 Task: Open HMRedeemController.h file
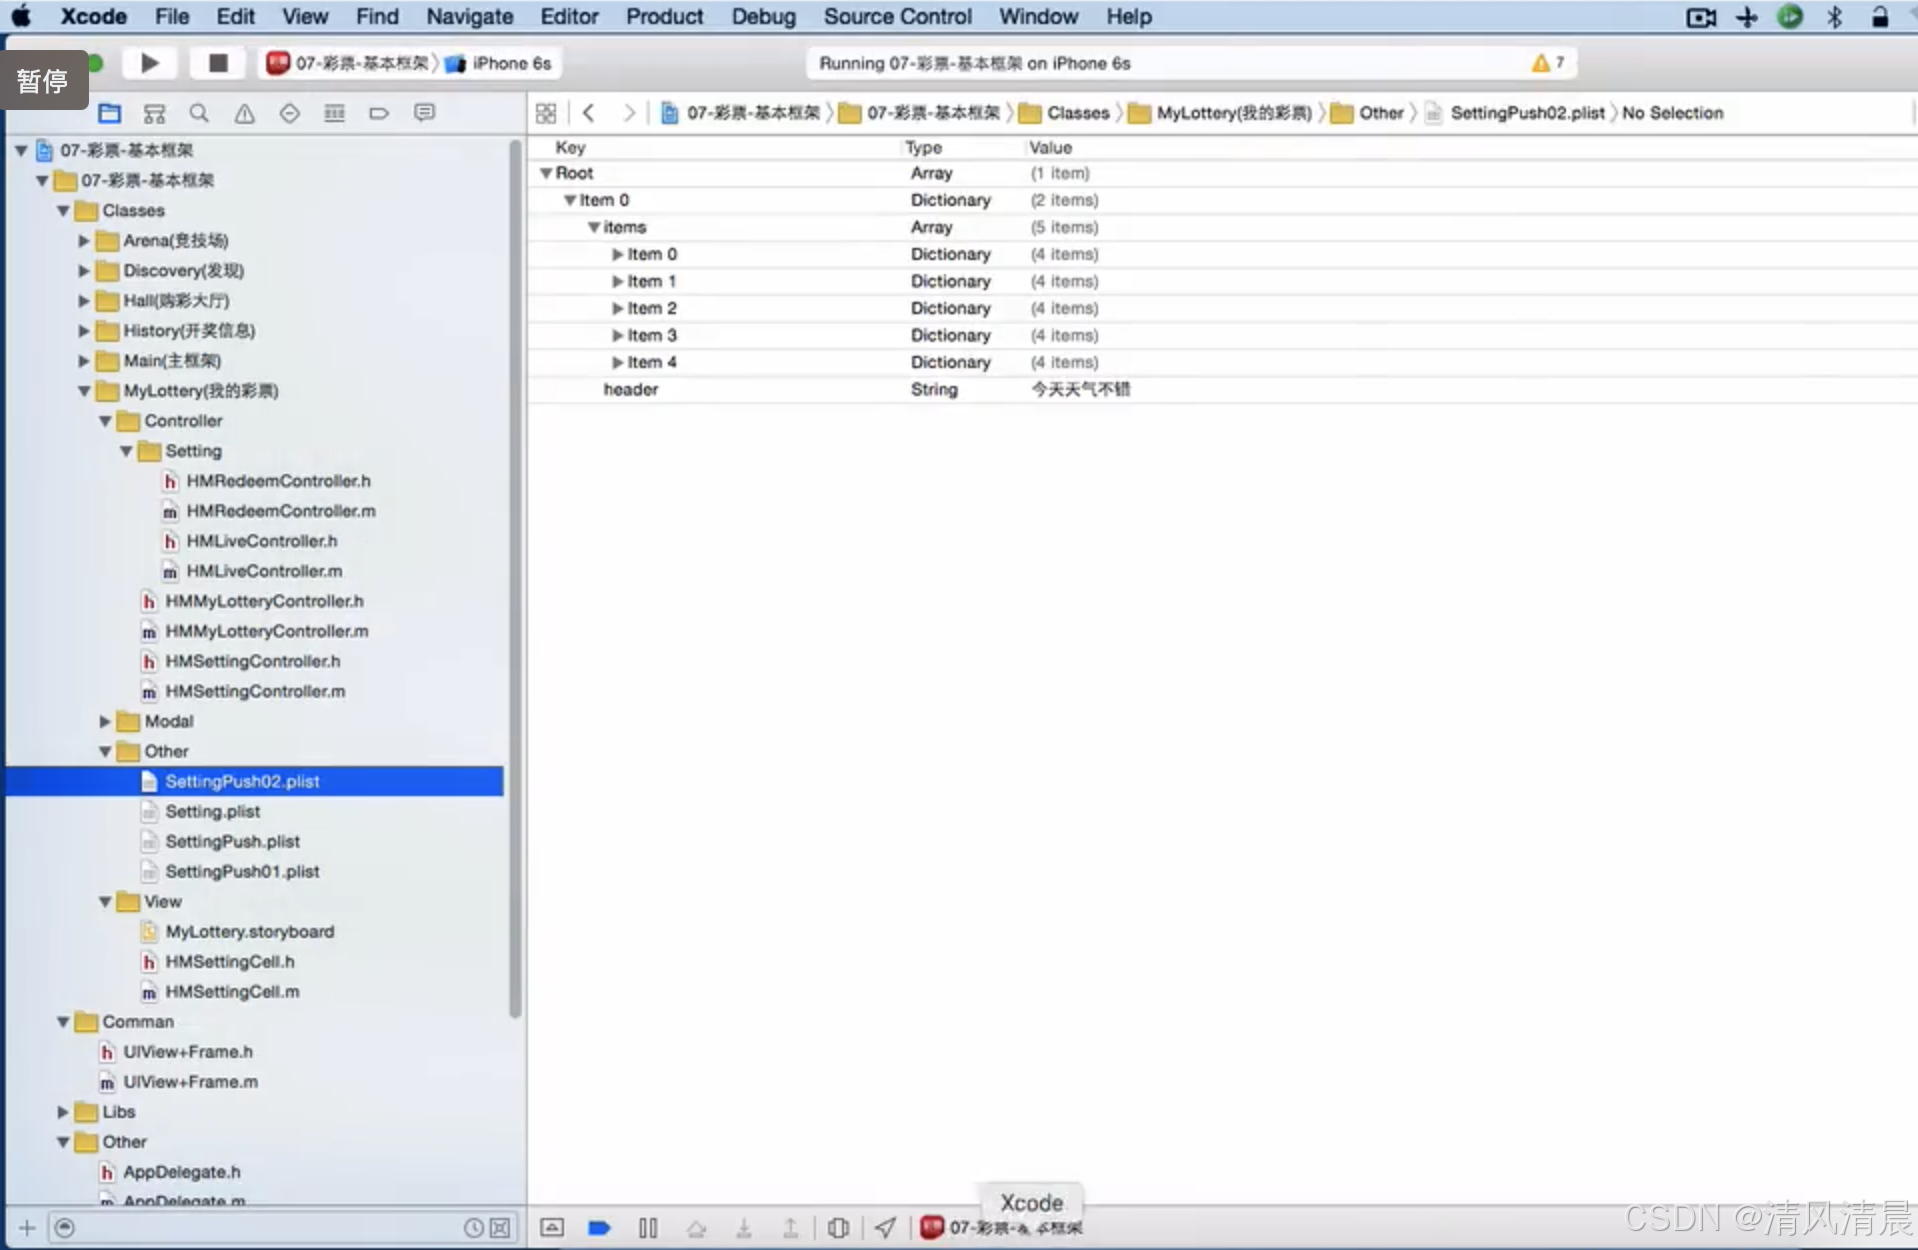278,481
